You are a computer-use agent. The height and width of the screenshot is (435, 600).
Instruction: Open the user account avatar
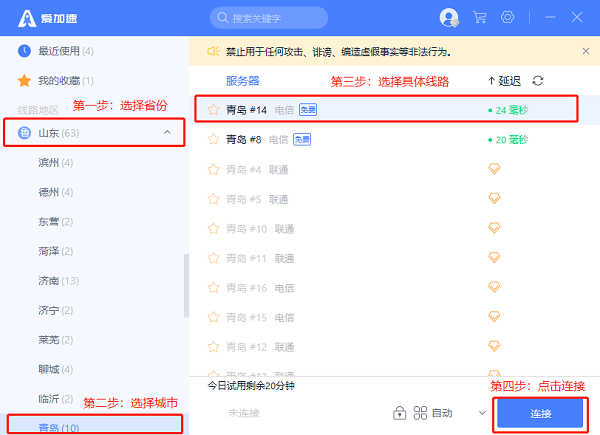pos(449,18)
